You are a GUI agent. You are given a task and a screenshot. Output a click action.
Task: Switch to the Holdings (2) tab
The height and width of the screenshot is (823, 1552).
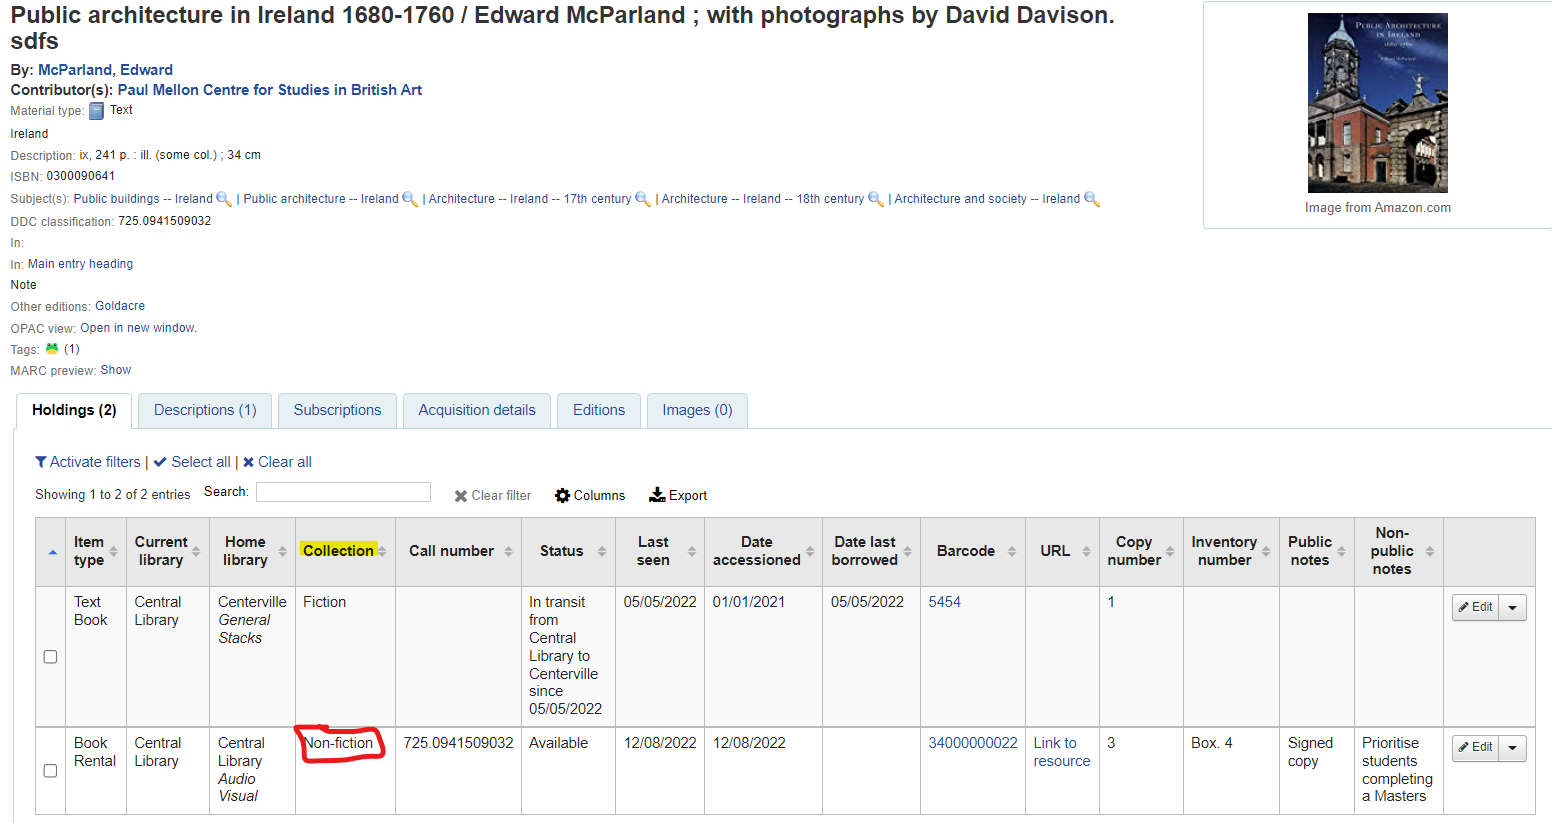point(74,410)
